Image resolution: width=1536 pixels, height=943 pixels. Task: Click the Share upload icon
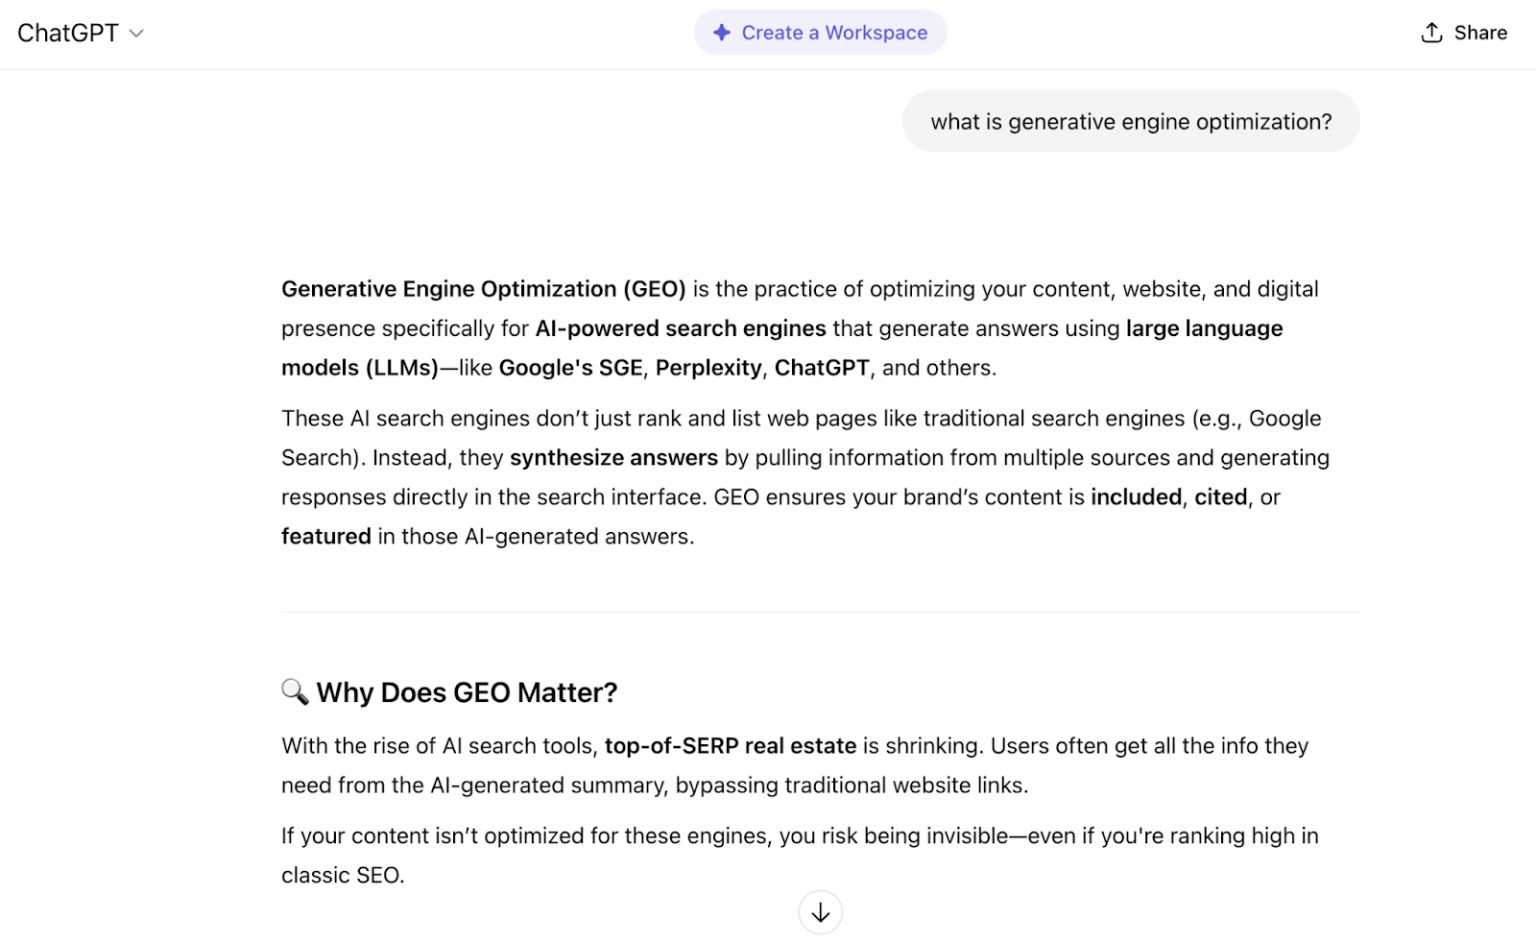point(1431,31)
